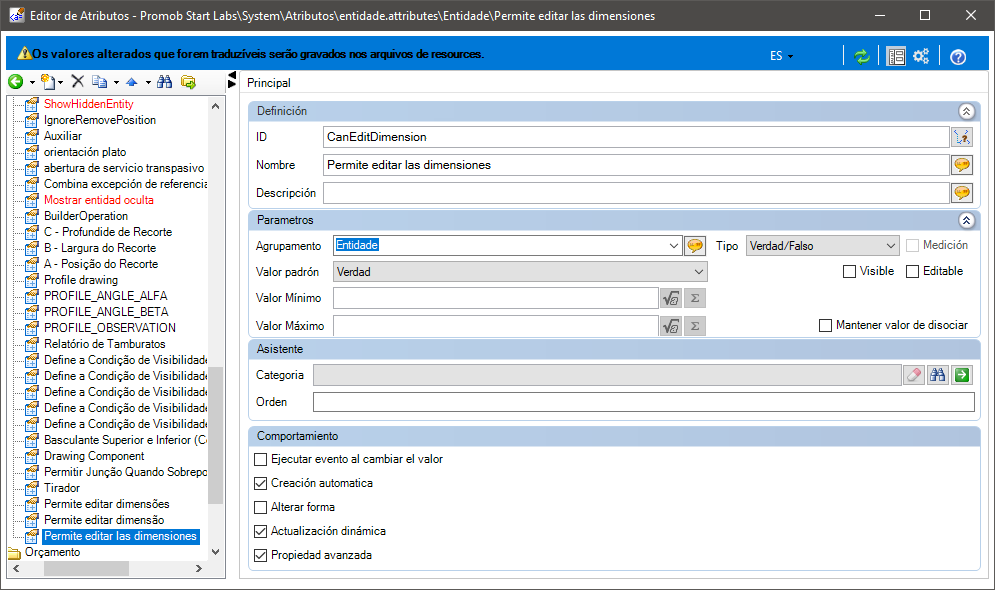The image size is (995, 590).
Task: Click tree scroll down arrow
Action: click(x=216, y=552)
